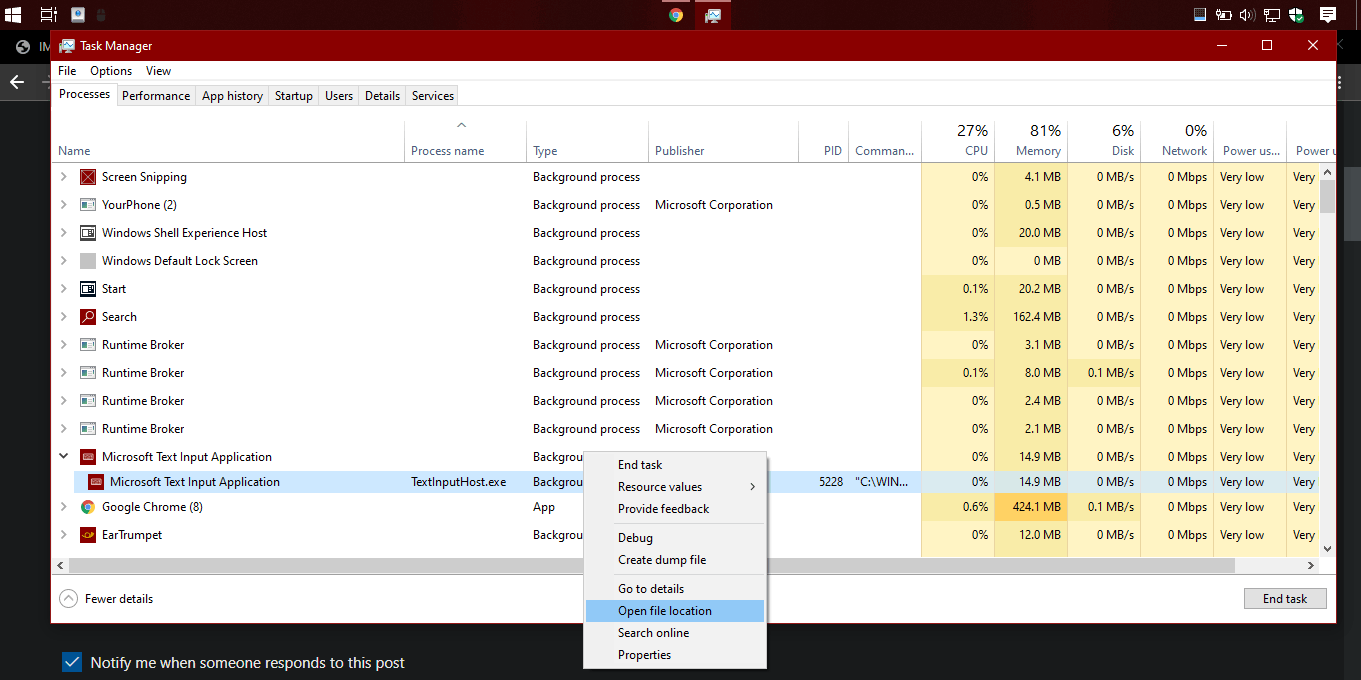This screenshot has height=680, width=1361.
Task: Open the File menu
Action: [x=67, y=71]
